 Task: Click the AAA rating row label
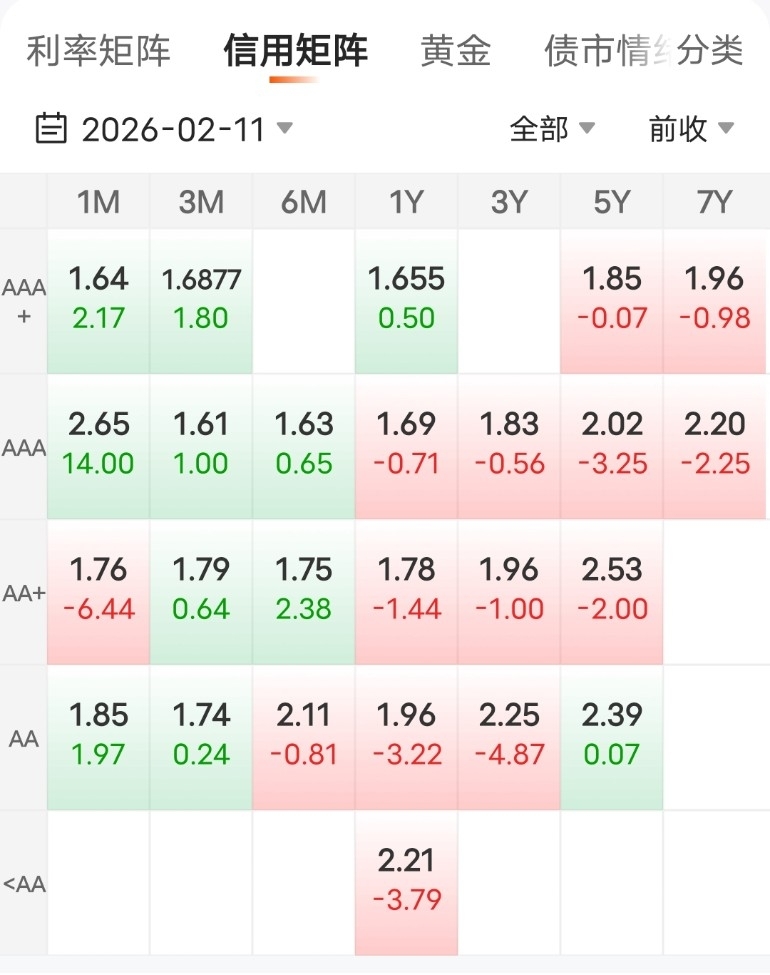pyautogui.click(x=24, y=447)
